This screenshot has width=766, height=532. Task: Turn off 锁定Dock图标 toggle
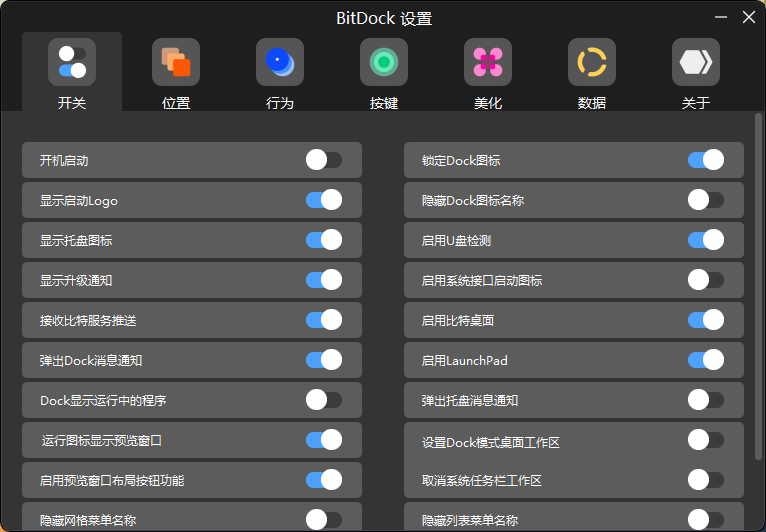pos(706,160)
